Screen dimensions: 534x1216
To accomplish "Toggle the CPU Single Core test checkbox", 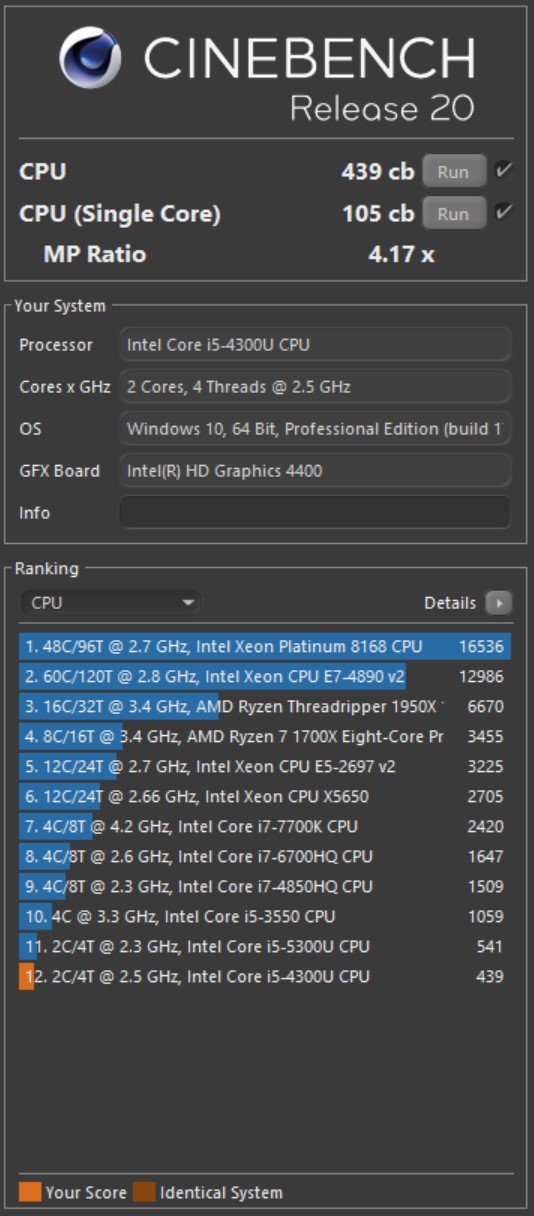I will point(503,212).
